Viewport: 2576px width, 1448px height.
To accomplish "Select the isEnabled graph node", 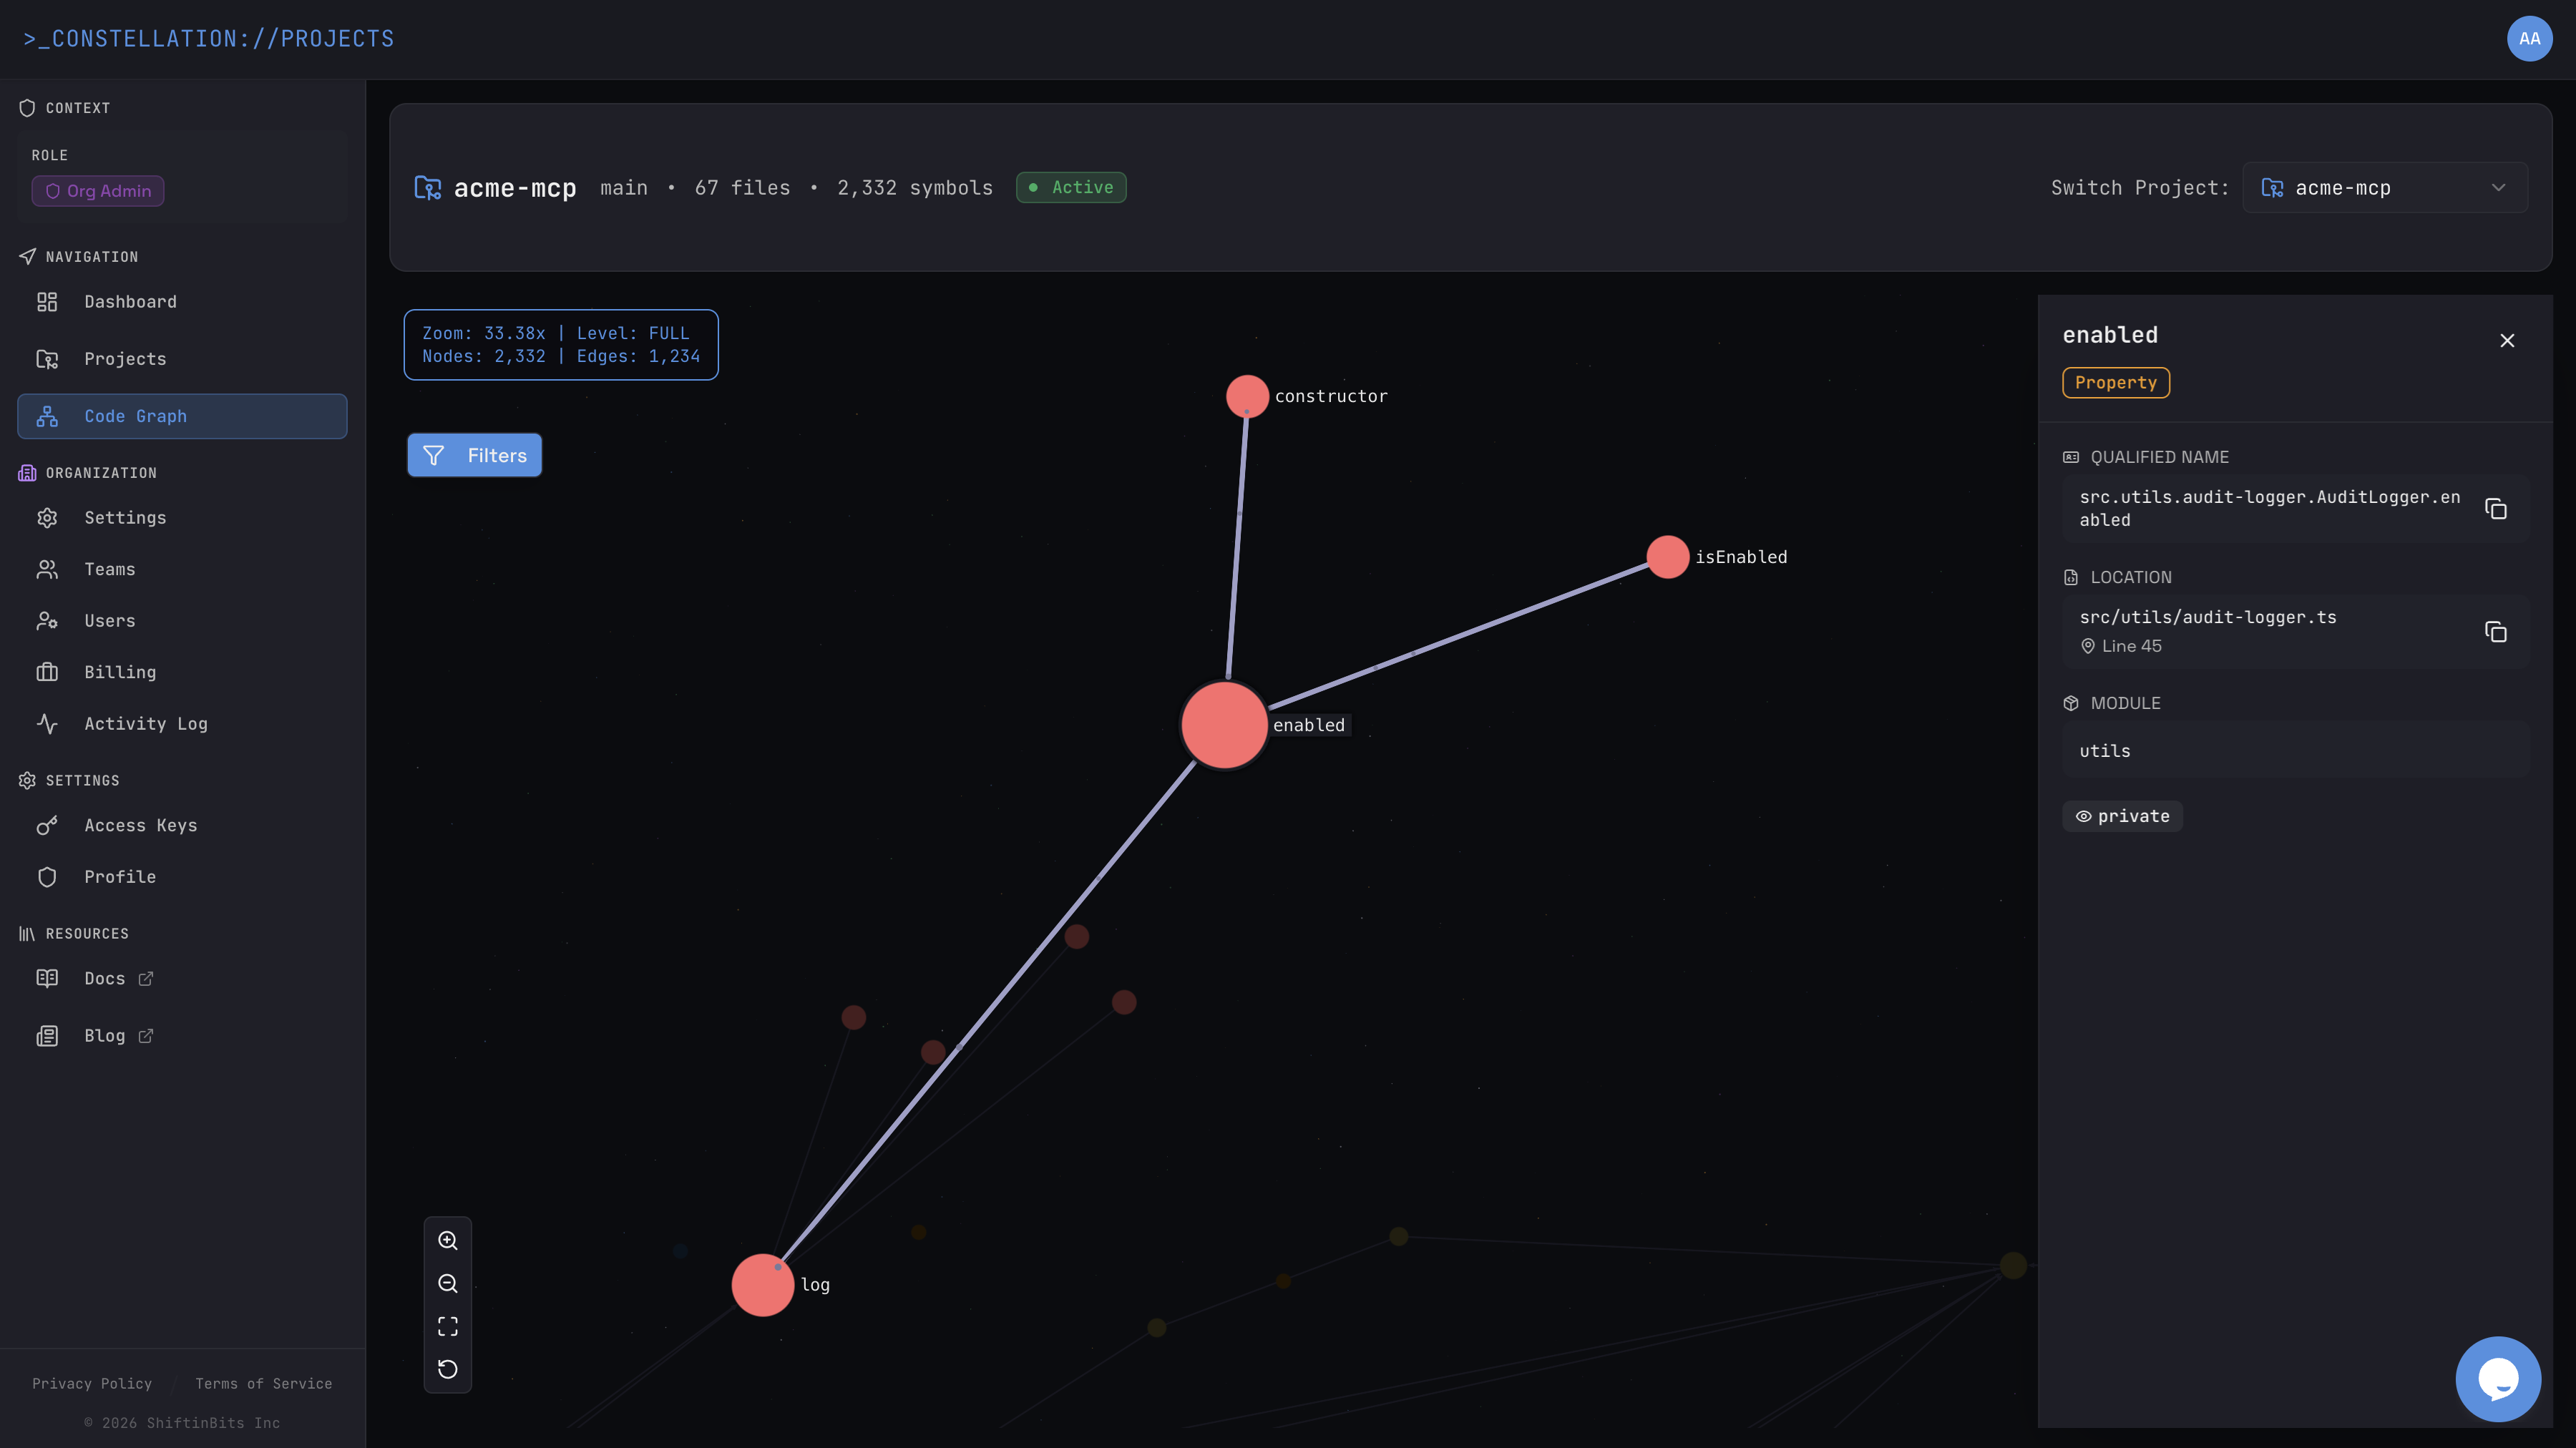I will pos(1667,557).
